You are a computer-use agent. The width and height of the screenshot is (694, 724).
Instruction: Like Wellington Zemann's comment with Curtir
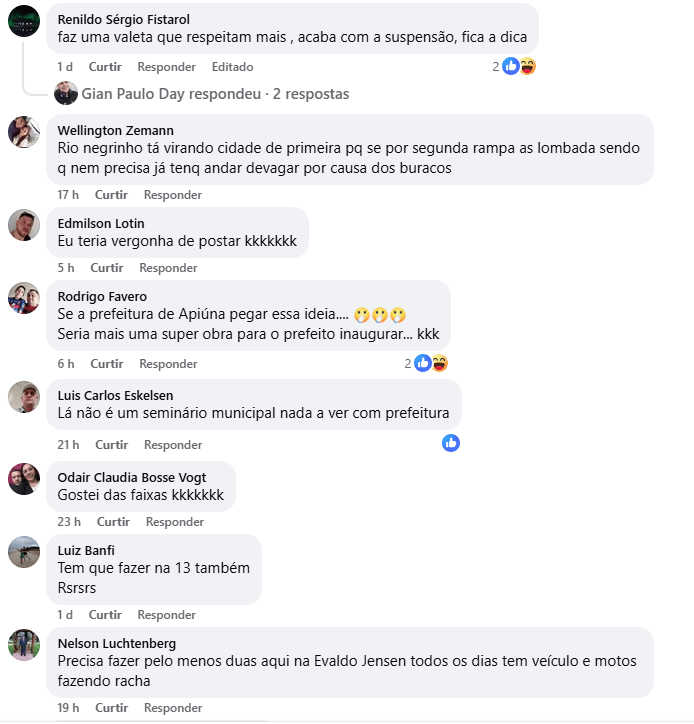[x=111, y=195]
